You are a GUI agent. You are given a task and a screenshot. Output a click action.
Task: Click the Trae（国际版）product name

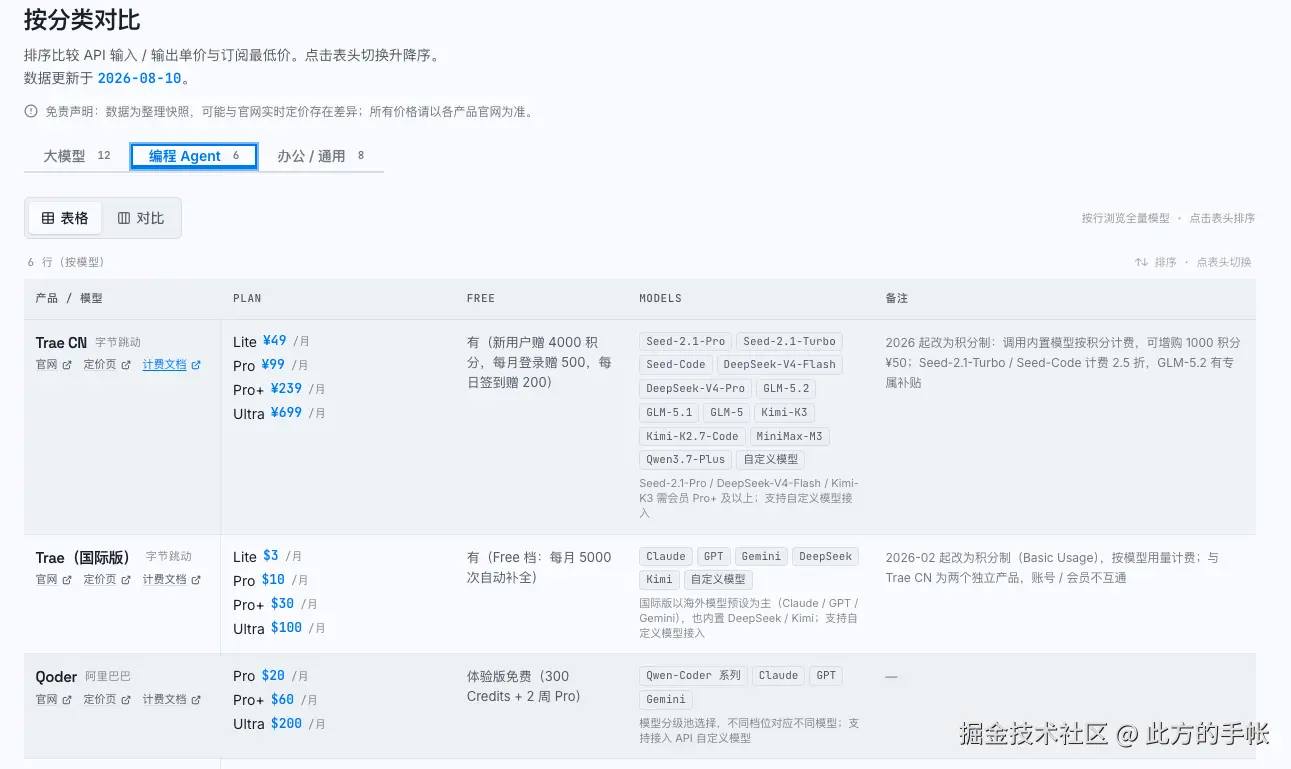pyautogui.click(x=85, y=558)
